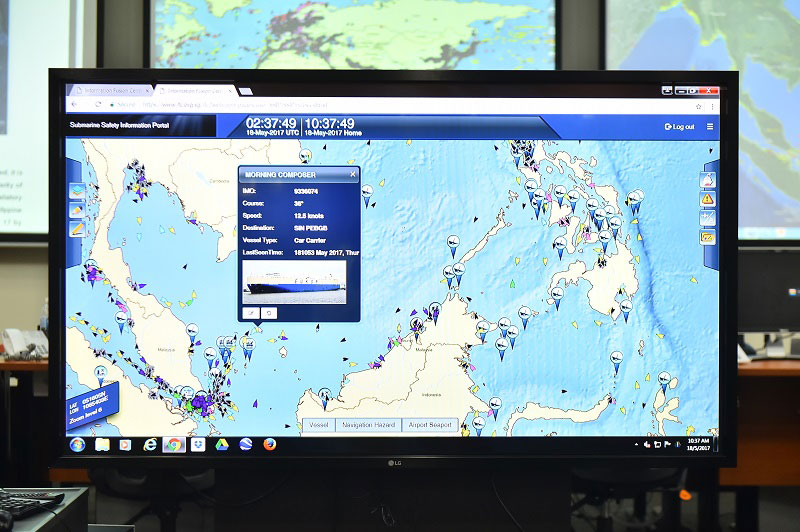This screenshot has height=532, width=800.
Task: Open the warning triangle hazard panel
Action: tap(708, 199)
